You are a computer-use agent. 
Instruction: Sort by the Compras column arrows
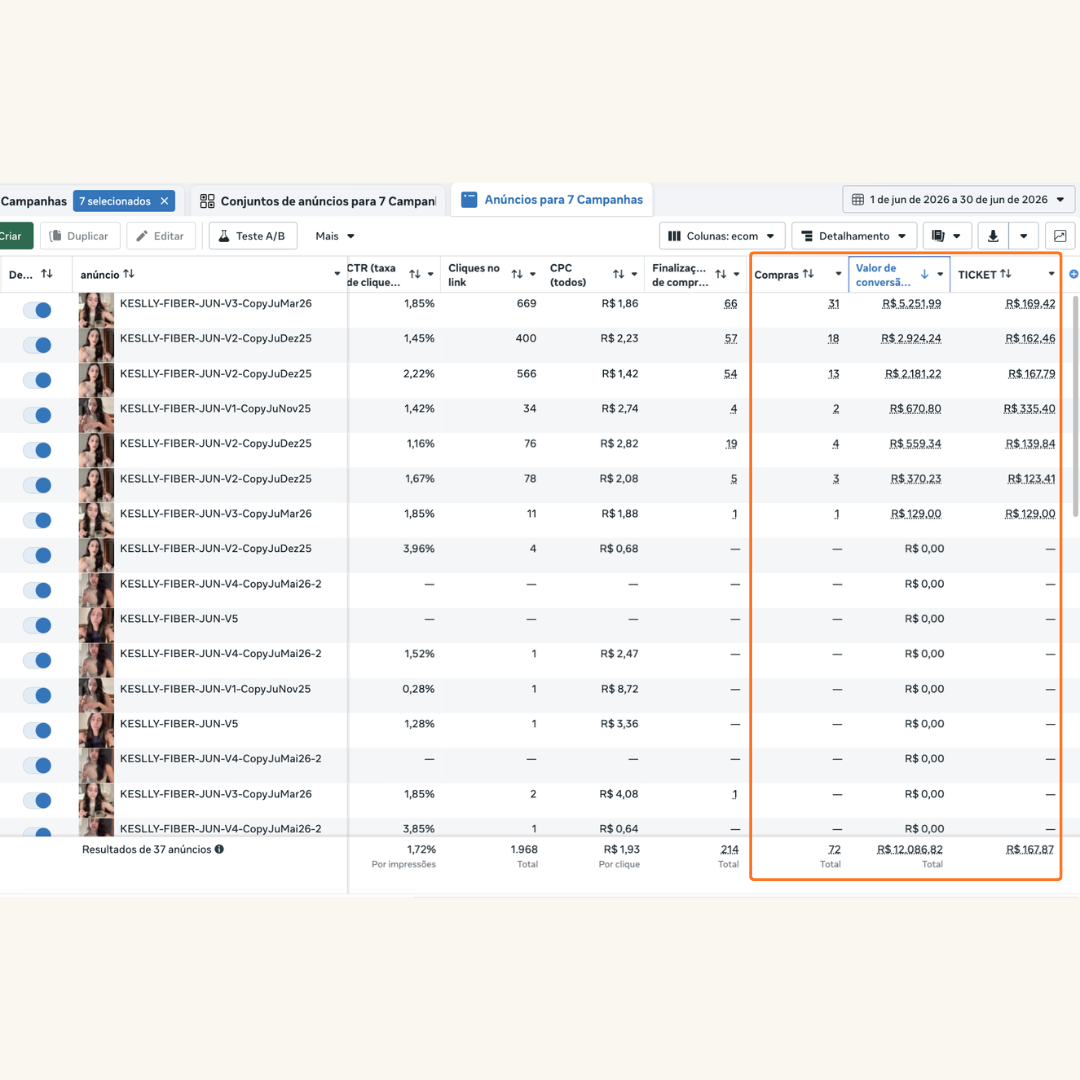808,274
